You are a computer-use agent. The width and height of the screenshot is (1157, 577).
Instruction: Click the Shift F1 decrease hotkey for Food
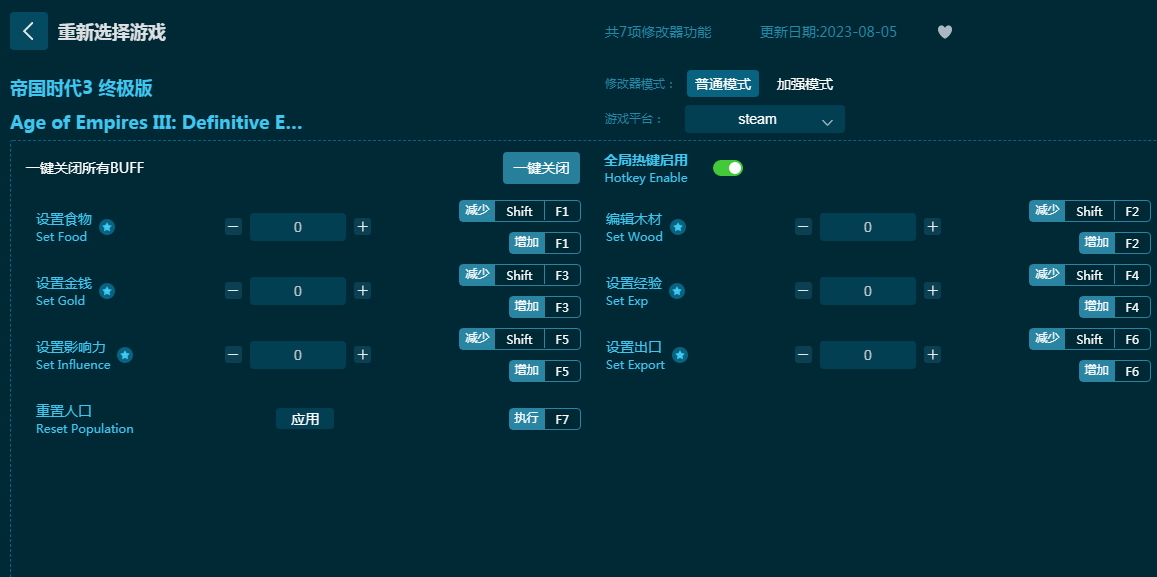520,211
